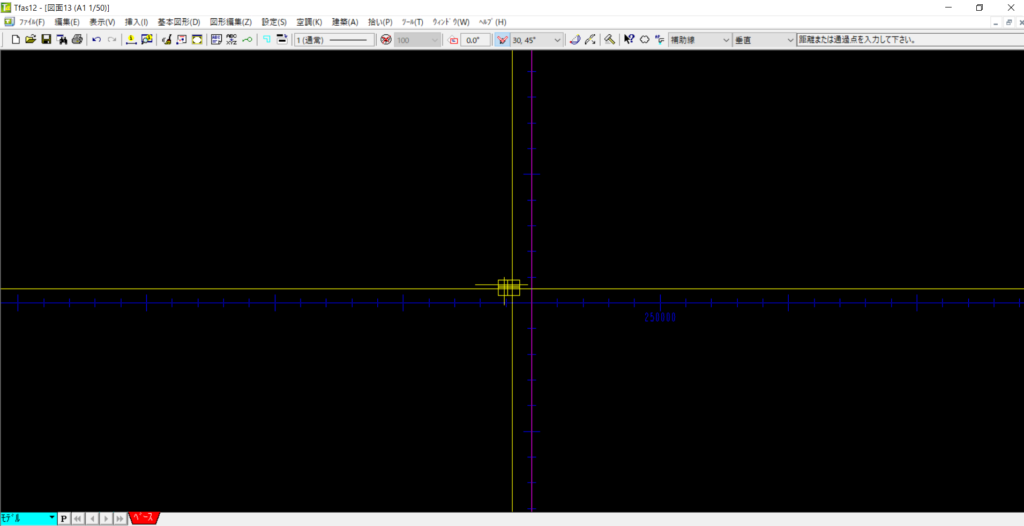
Task: Click the next sheet arrow button
Action: 106,518
